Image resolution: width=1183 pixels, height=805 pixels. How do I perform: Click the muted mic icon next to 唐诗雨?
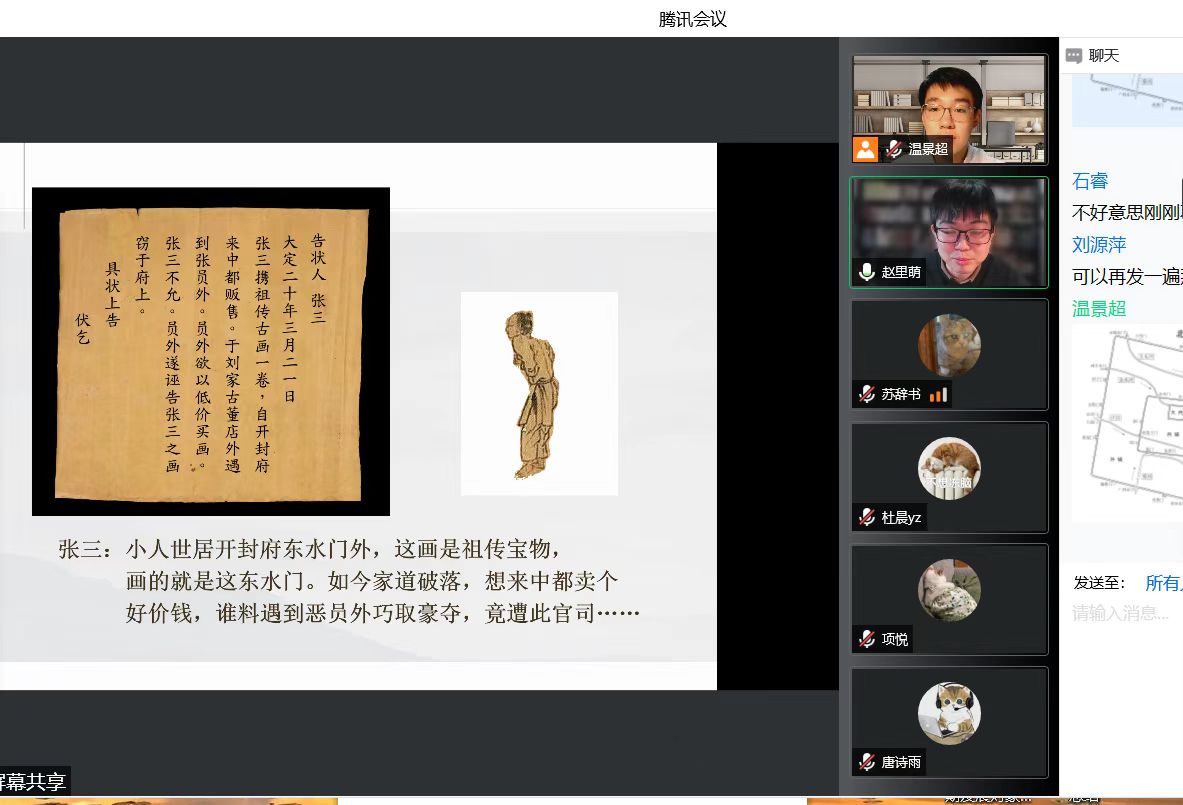(x=866, y=762)
